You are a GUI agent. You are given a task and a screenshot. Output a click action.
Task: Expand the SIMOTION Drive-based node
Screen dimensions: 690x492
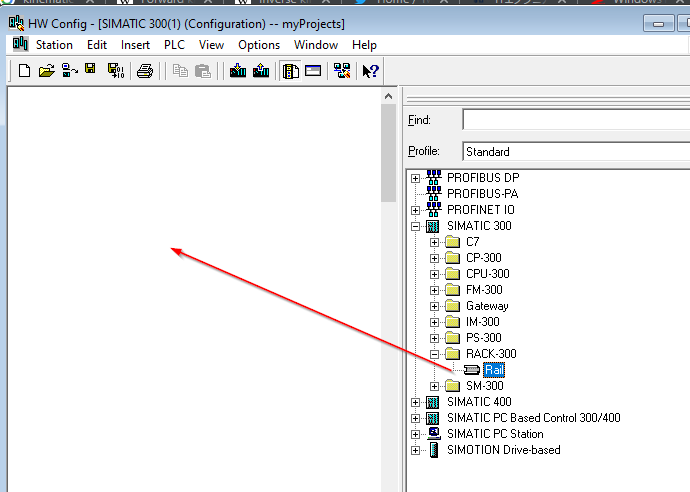415,451
